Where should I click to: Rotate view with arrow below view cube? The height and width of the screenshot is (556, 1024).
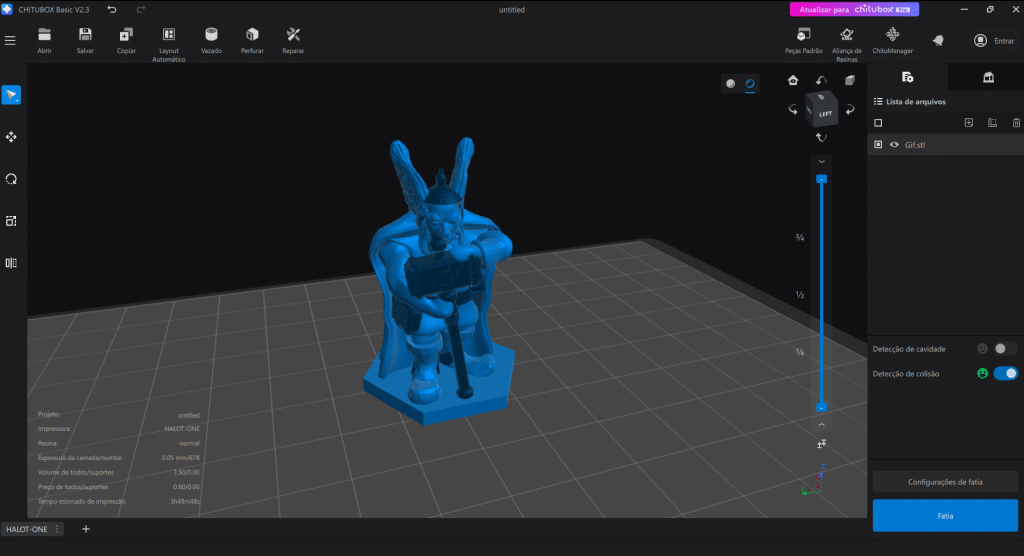(x=821, y=138)
